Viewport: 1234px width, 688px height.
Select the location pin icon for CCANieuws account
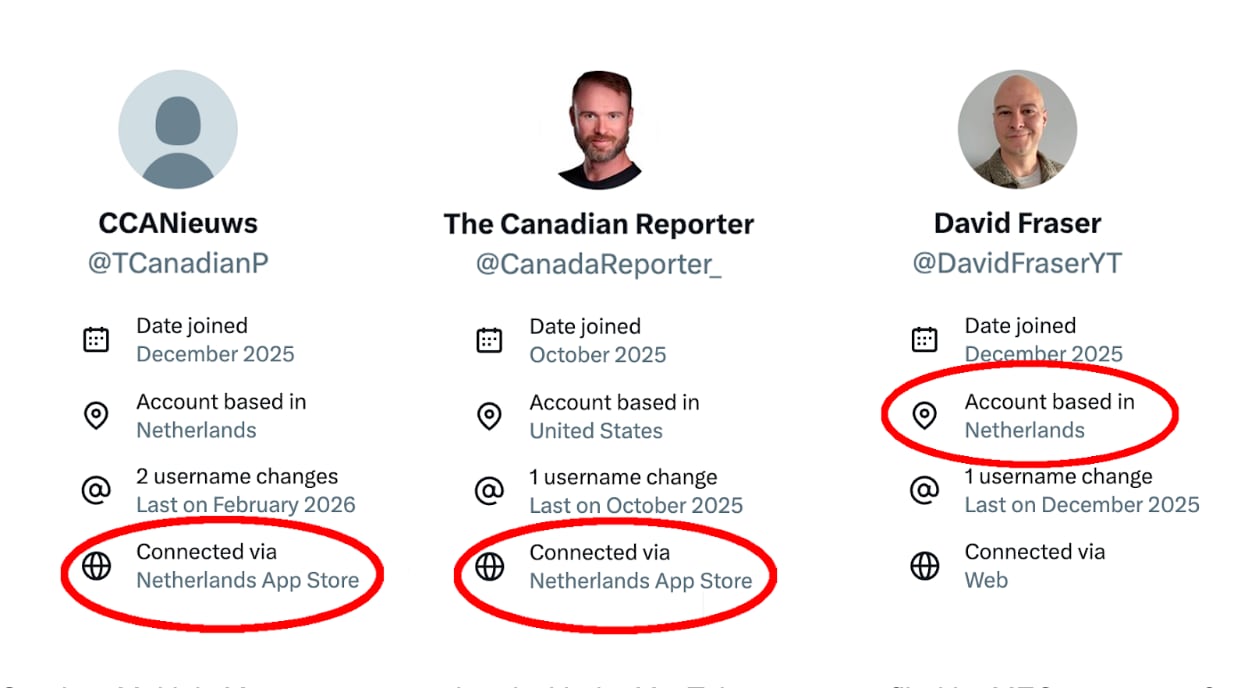(95, 415)
